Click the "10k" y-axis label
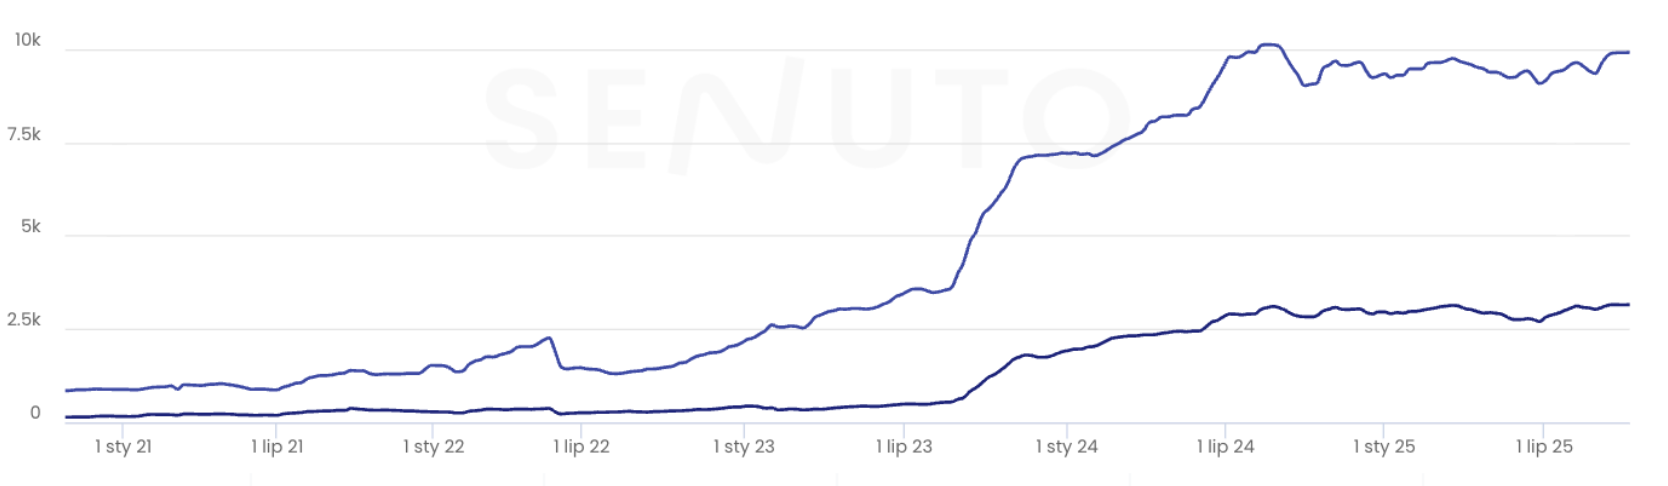This screenshot has width=1668, height=486. click(x=27, y=40)
